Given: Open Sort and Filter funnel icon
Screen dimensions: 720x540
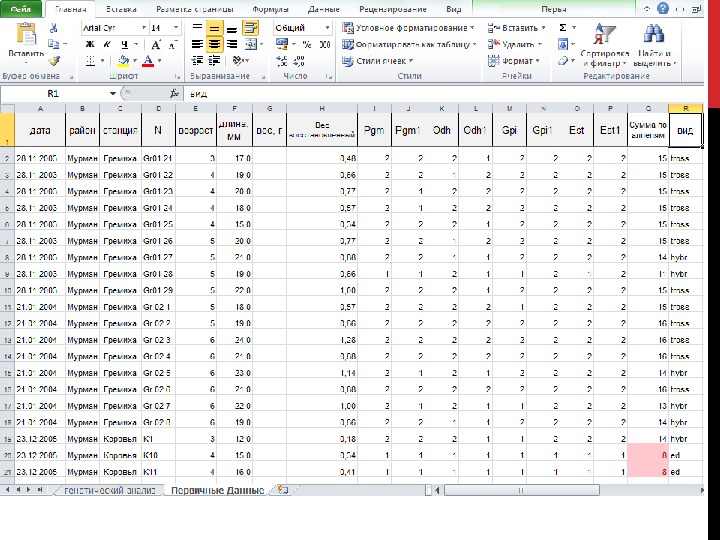Looking at the screenshot, I should [x=603, y=33].
